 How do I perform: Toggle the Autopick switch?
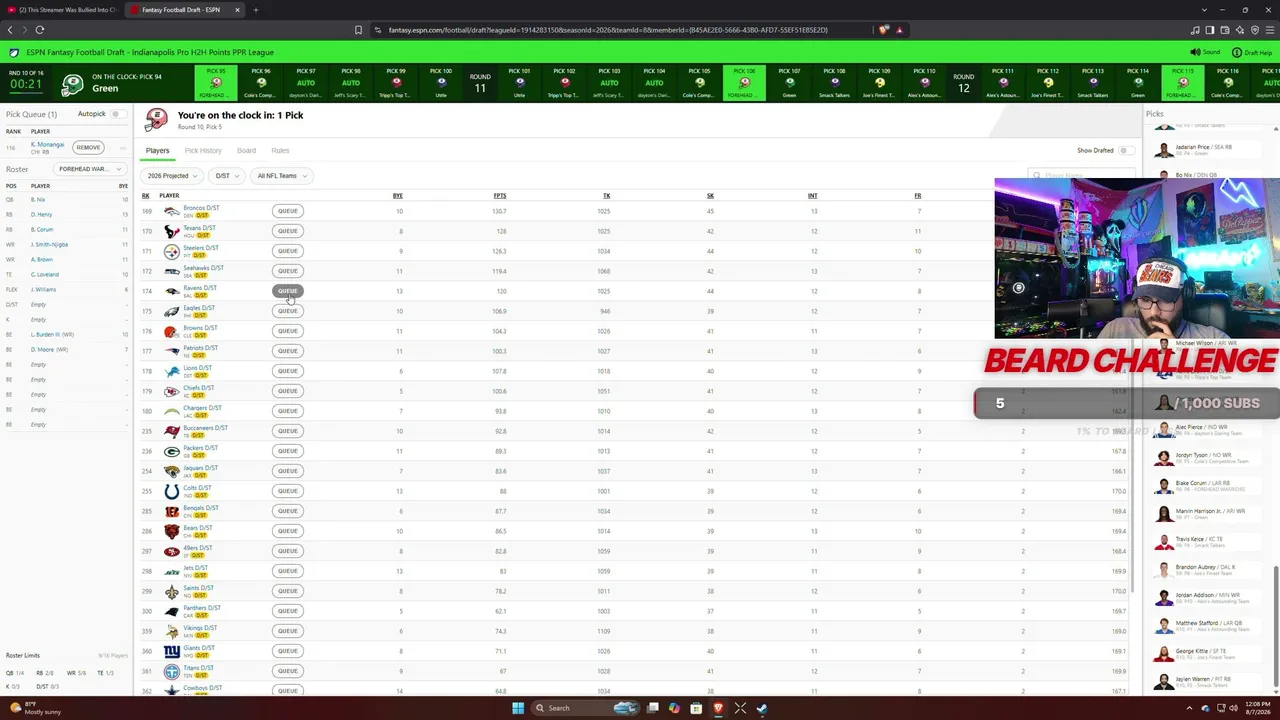tap(116, 114)
